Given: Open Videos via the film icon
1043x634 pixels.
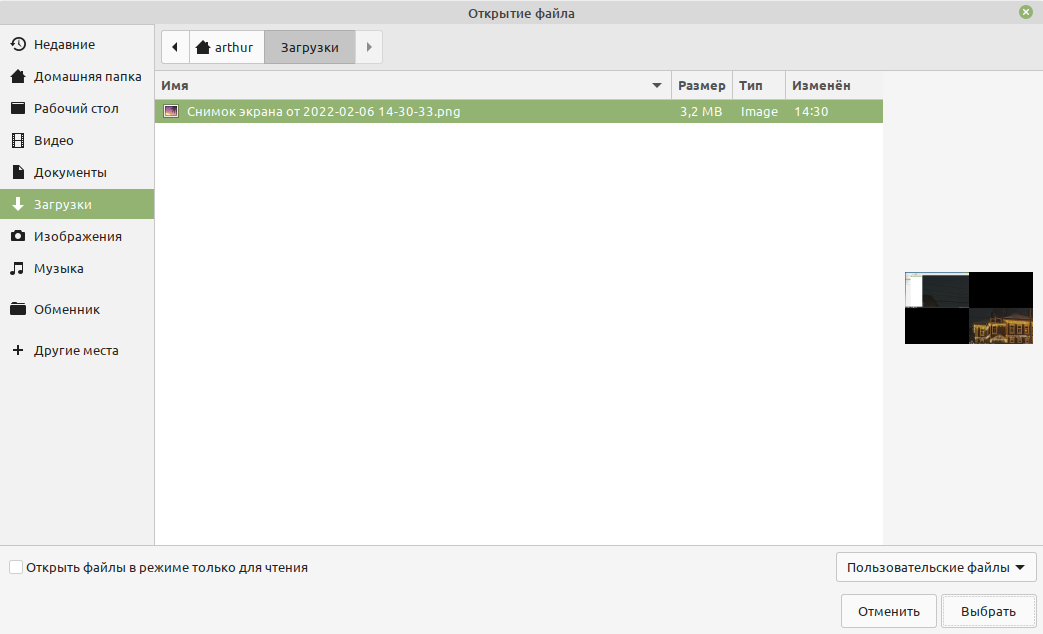Looking at the screenshot, I should 18,141.
